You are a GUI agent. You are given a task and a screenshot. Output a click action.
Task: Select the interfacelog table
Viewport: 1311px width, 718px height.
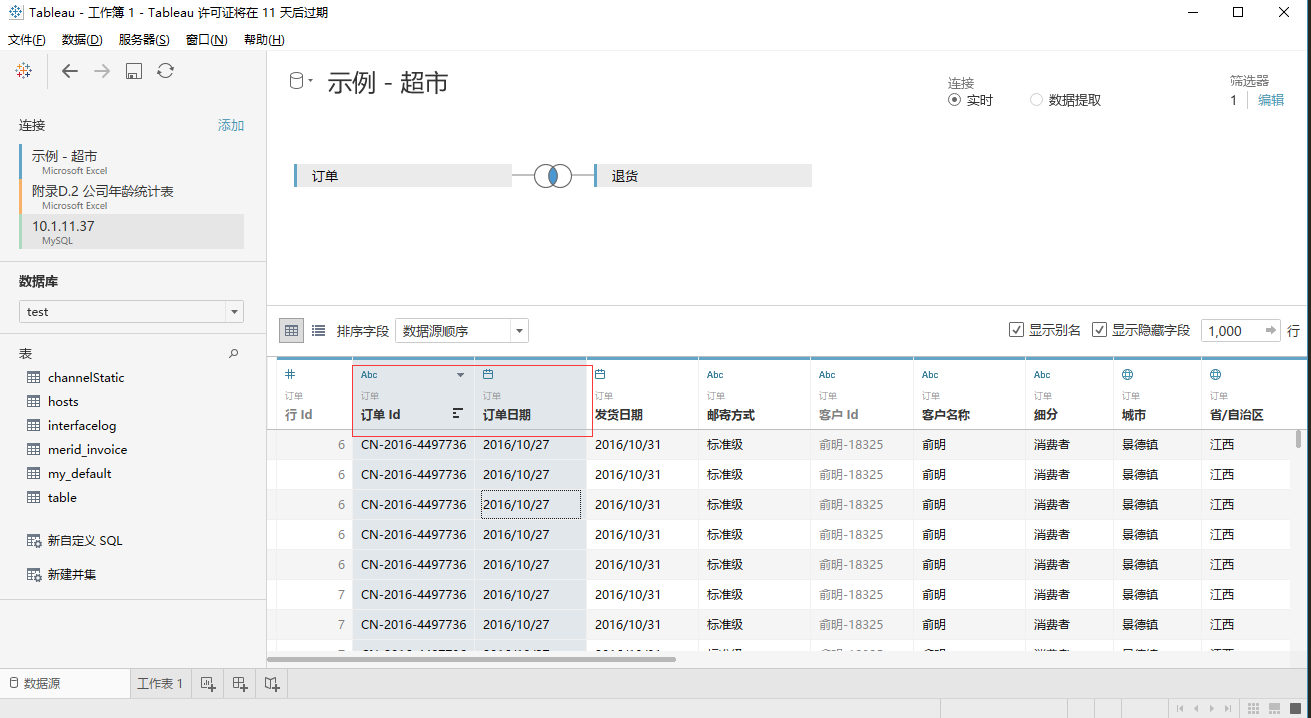click(82, 425)
